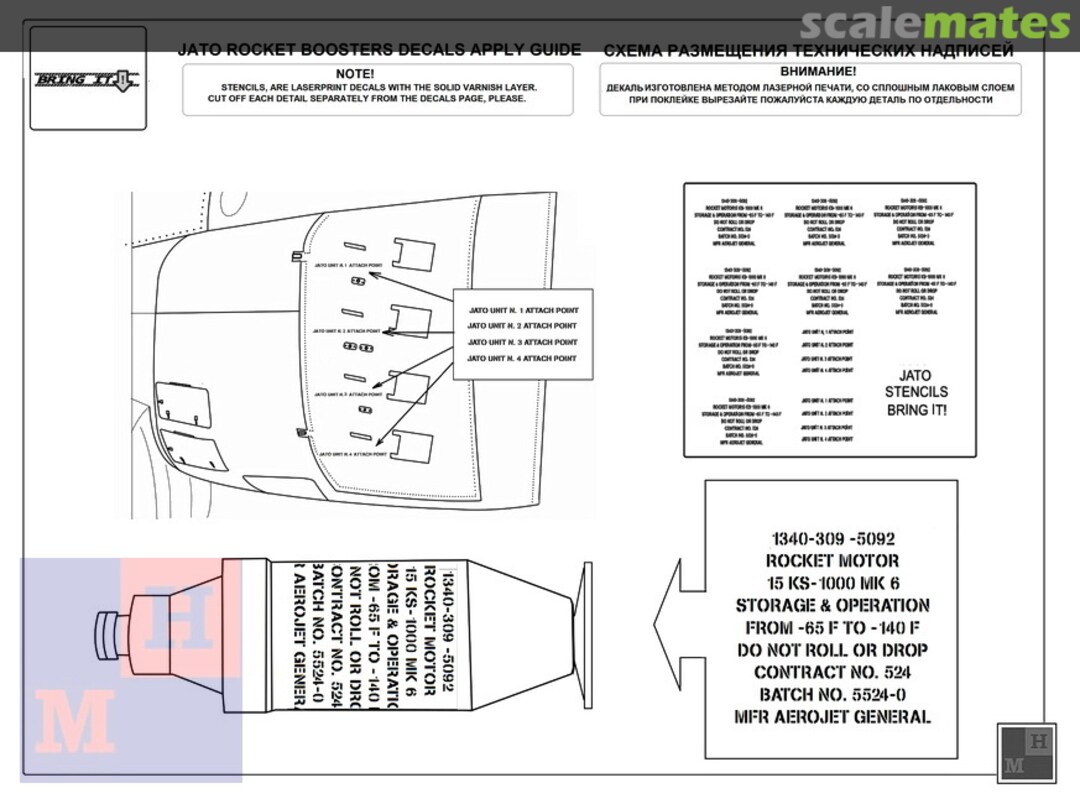Click 'JATO UNIT N. 4 ATTACH POINT' in callout box
The width and height of the screenshot is (1080, 804).
(x=522, y=358)
